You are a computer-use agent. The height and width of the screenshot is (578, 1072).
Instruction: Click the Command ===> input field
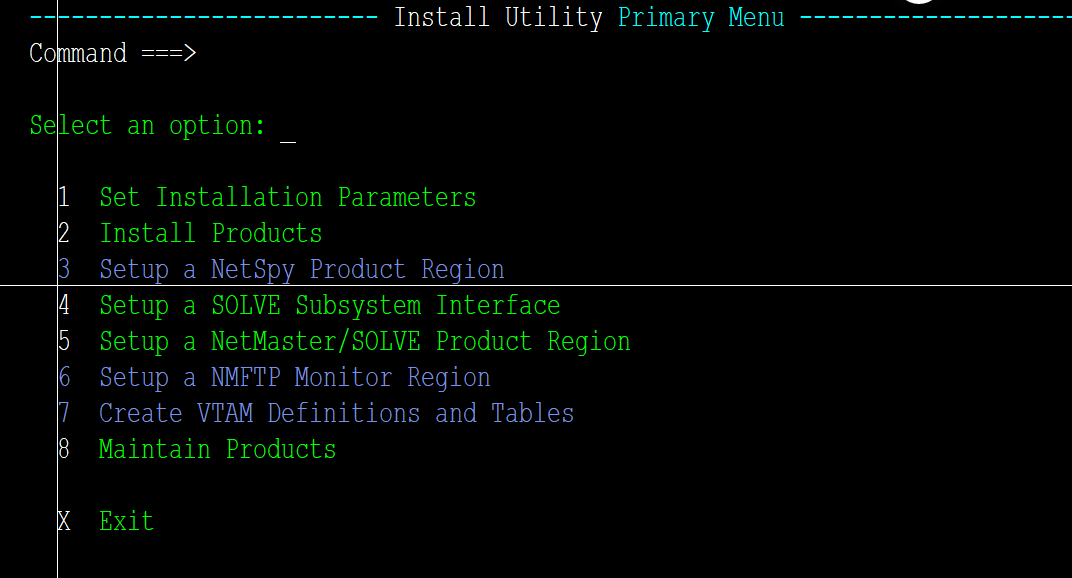(400, 54)
